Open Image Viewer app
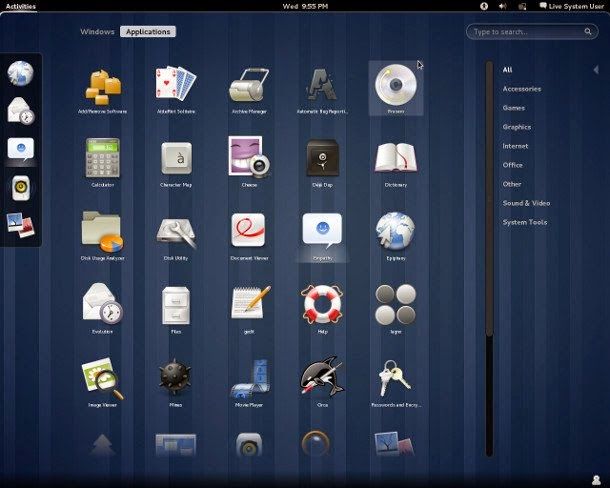Screen dimensions: 610x488 [102, 382]
